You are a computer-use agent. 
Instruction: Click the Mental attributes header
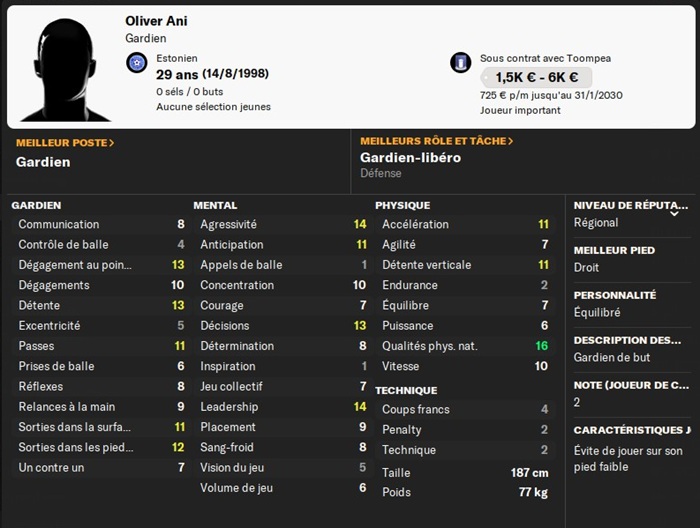(x=215, y=205)
